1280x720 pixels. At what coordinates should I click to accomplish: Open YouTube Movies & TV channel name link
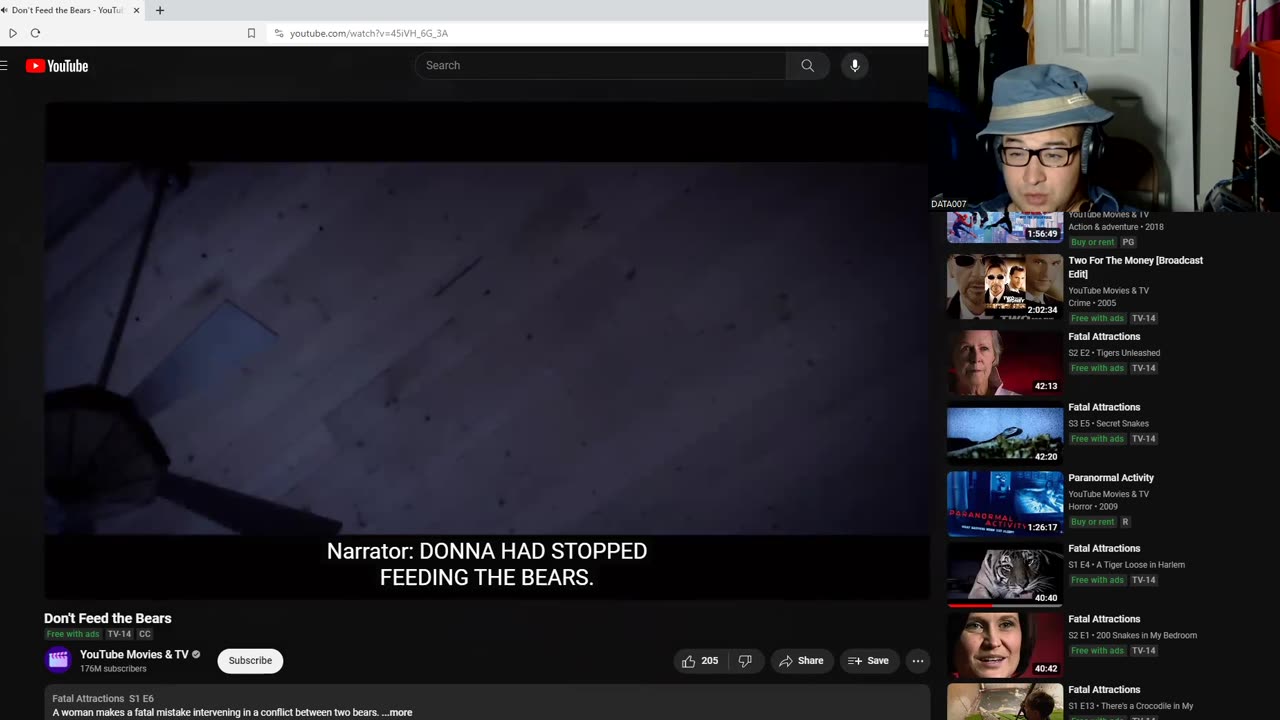134,655
